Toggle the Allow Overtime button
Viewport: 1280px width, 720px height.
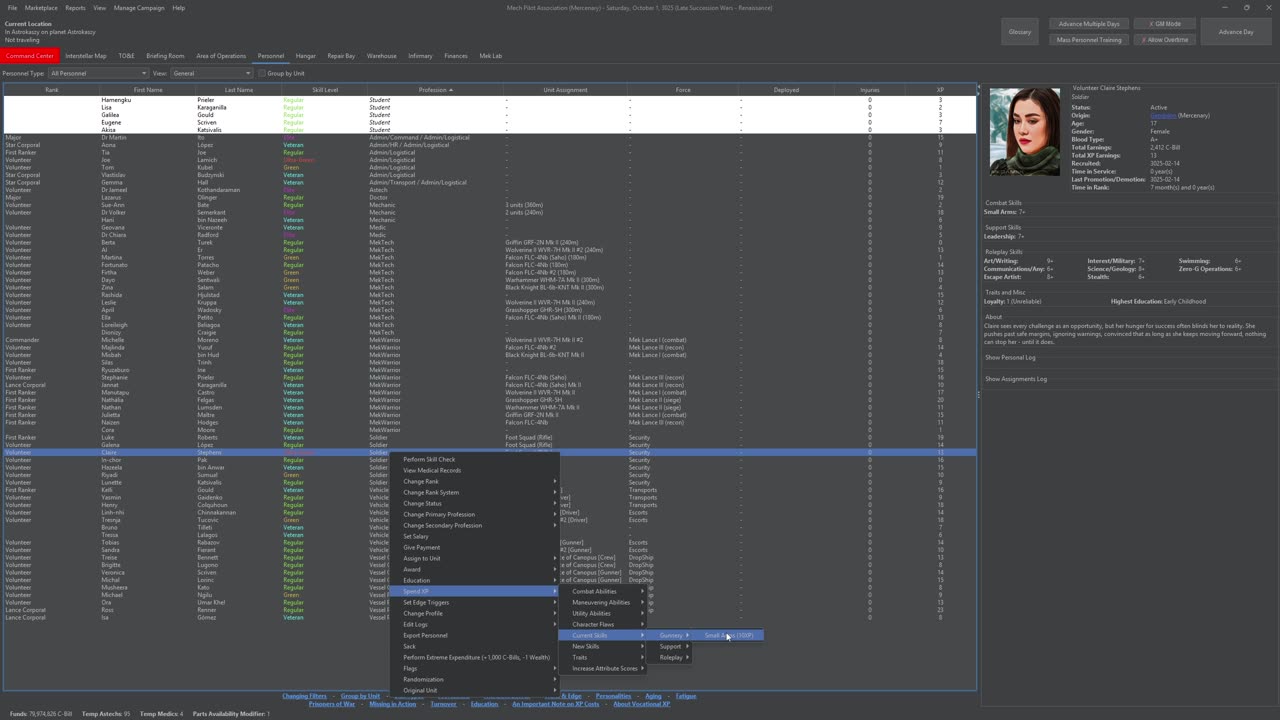[1165, 40]
